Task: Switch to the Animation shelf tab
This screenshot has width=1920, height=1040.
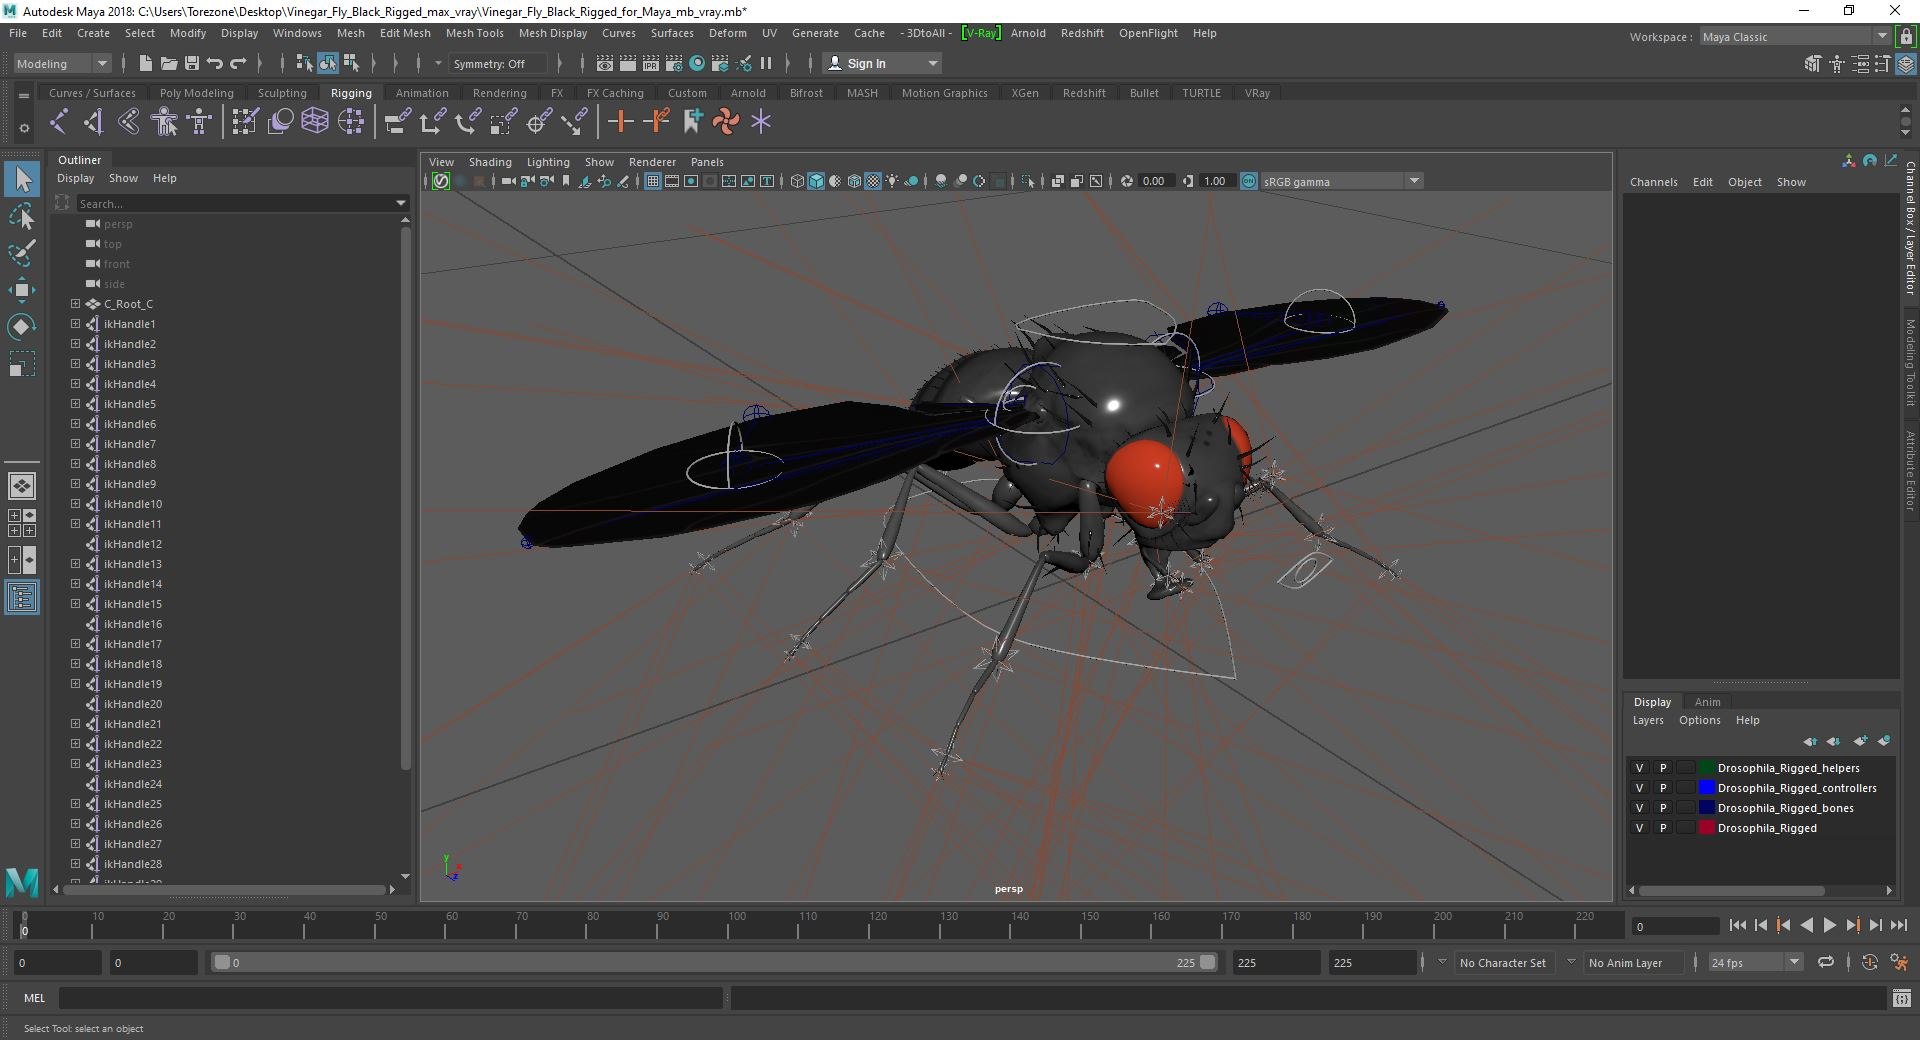Action: click(x=422, y=93)
